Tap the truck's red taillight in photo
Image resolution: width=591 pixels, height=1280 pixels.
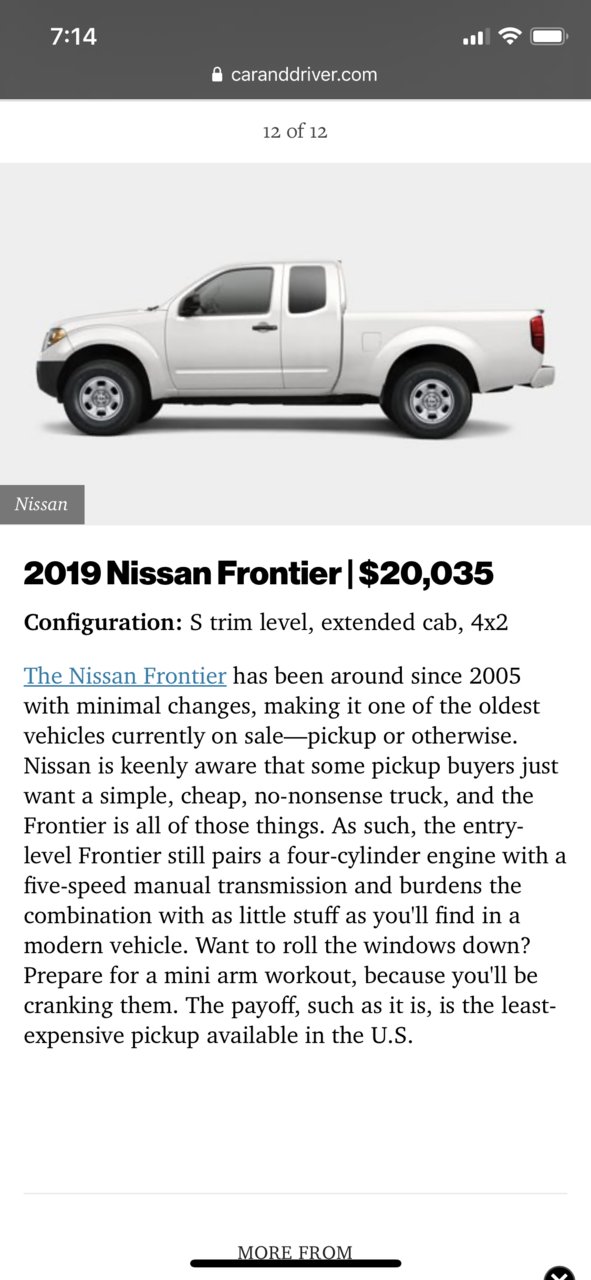coord(538,333)
